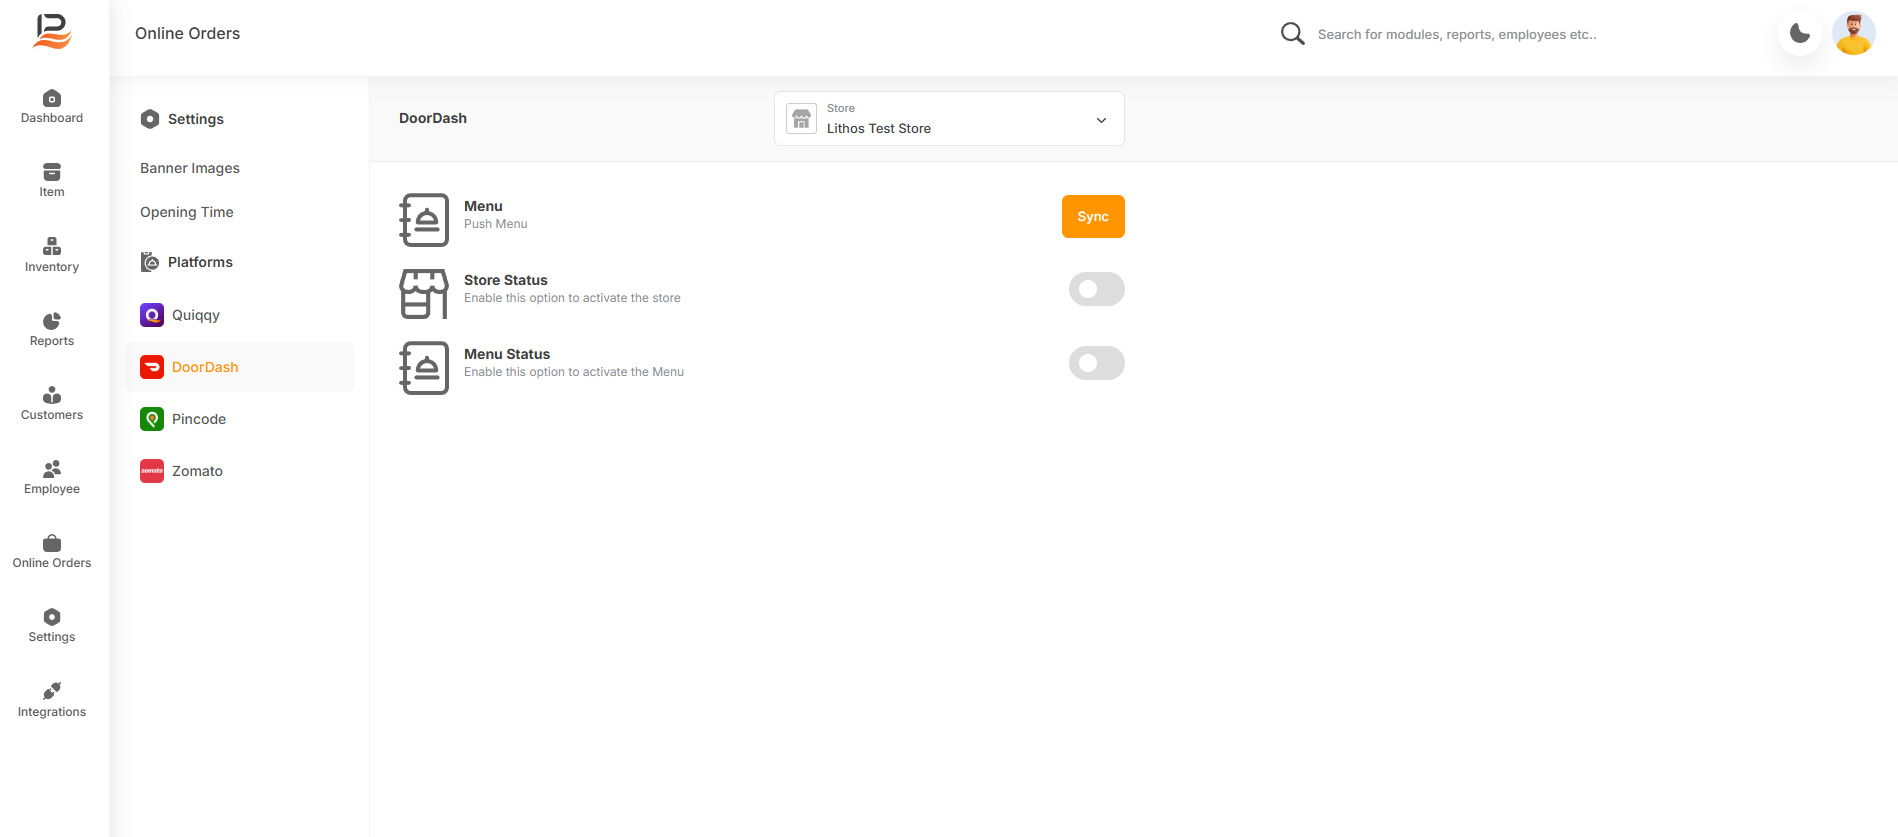The height and width of the screenshot is (837, 1898).
Task: Open the Lithos Test Store selector
Action: tap(949, 119)
